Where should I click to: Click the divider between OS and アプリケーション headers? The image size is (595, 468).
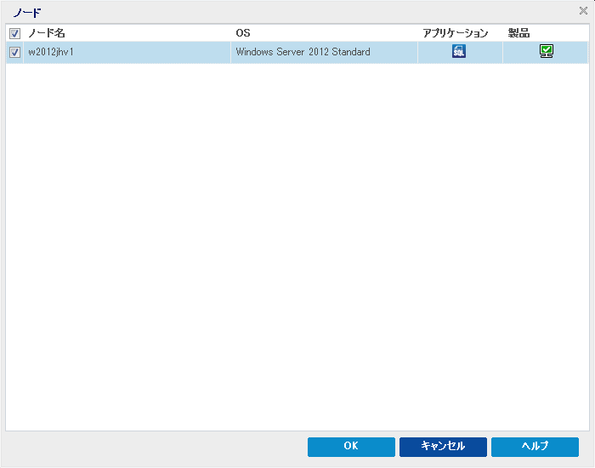[417, 33]
